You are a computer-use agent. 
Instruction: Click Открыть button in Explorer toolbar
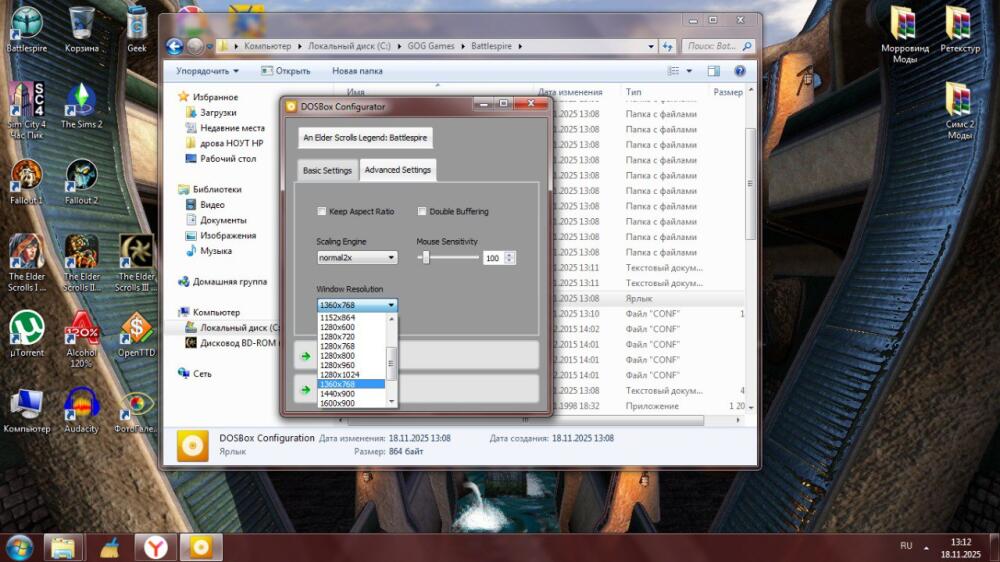pos(286,71)
